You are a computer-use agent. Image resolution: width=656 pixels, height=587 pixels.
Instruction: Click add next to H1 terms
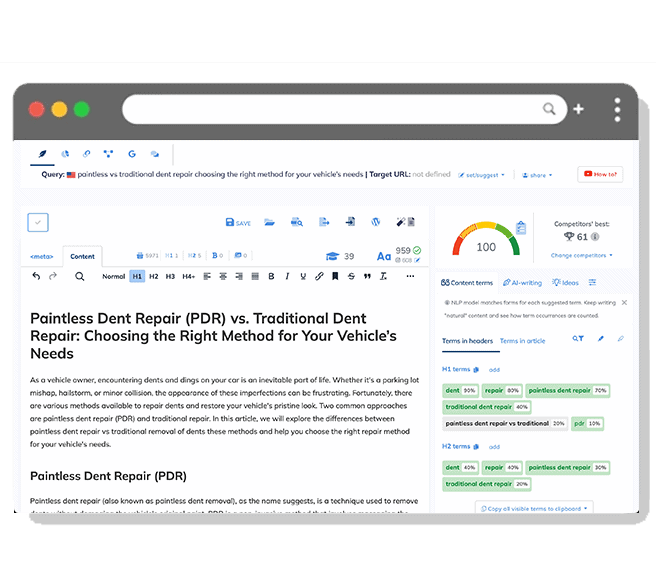(494, 370)
